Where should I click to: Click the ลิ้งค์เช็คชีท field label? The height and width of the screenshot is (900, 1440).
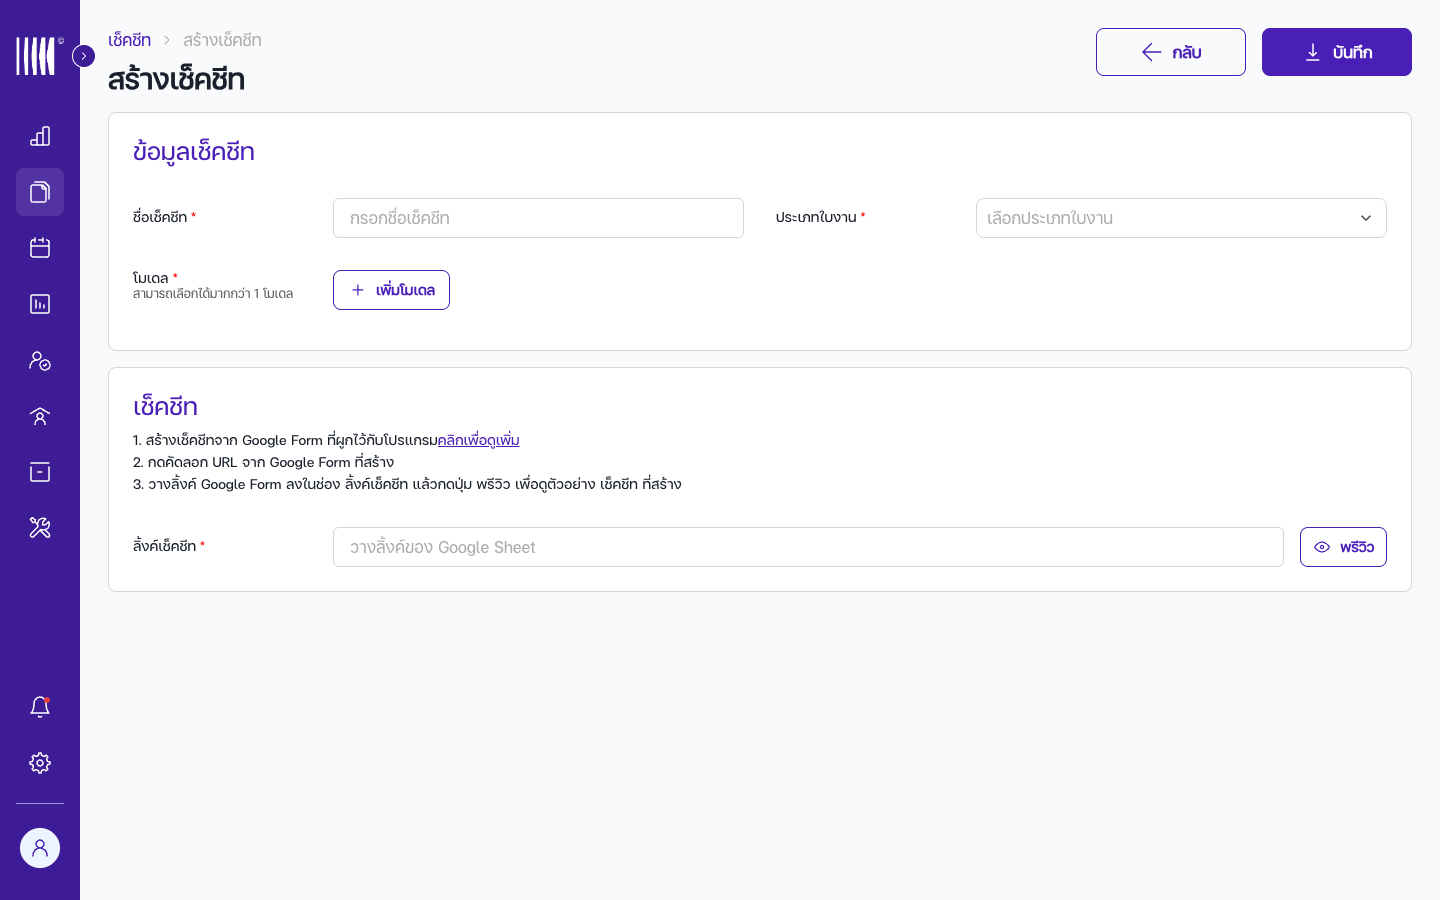(164, 546)
